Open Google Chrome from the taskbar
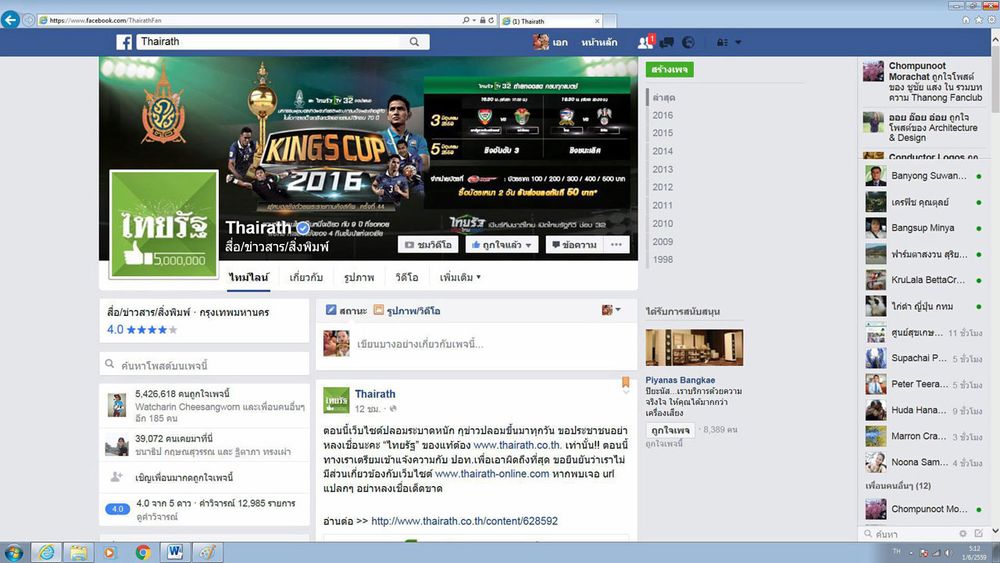 pyautogui.click(x=143, y=552)
